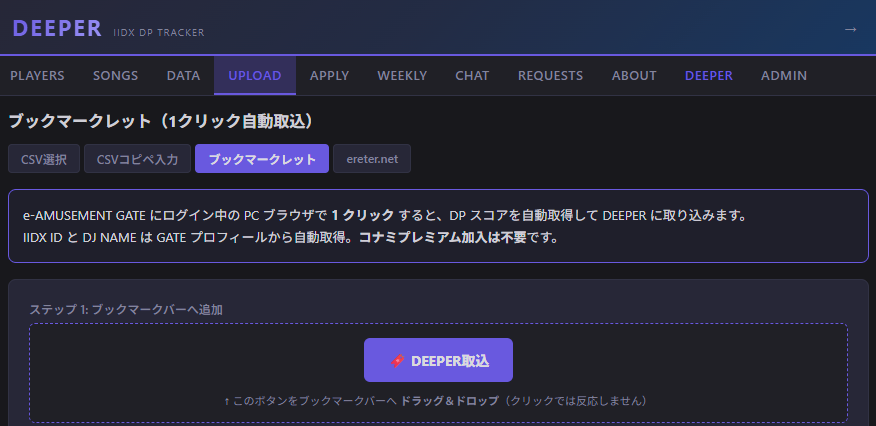Open the purple DEEPER nav tab

tap(709, 75)
